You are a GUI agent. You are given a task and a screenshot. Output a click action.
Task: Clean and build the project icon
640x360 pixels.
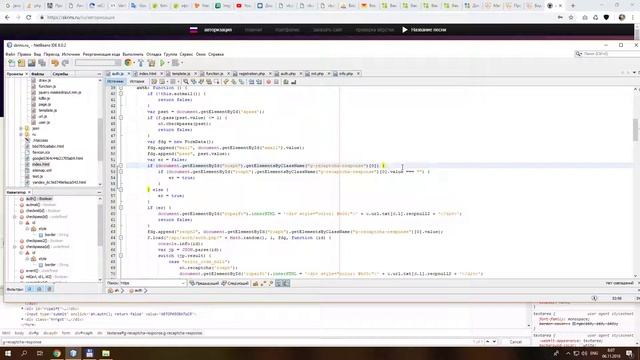coord(151,63)
